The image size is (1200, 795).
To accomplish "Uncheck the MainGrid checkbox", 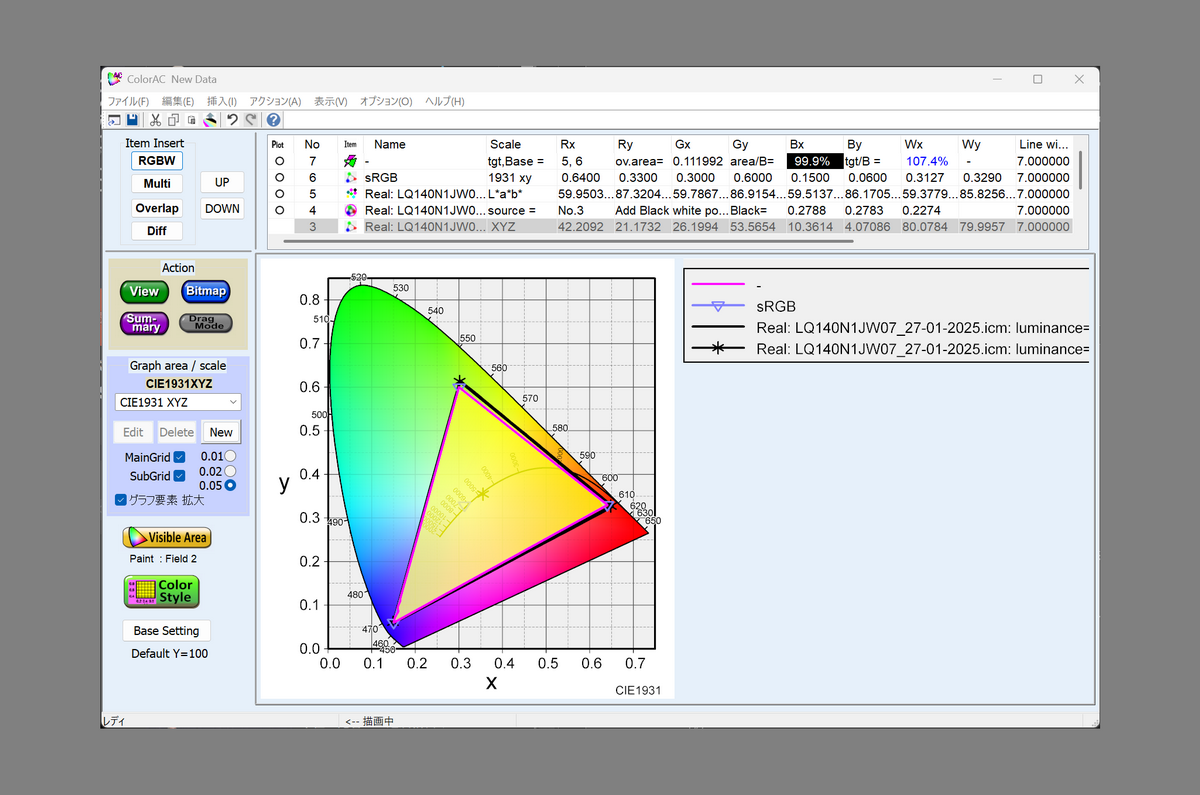I will pyautogui.click(x=180, y=457).
